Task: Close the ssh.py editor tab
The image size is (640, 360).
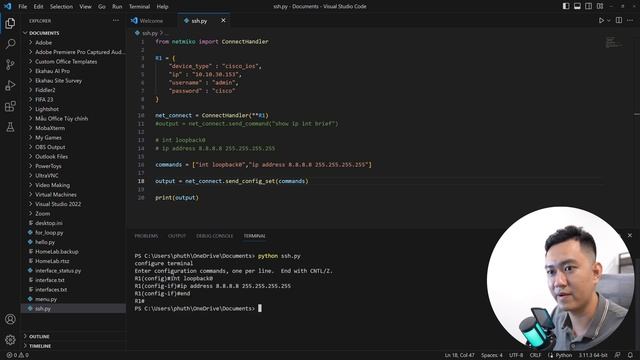Action: 223,20
